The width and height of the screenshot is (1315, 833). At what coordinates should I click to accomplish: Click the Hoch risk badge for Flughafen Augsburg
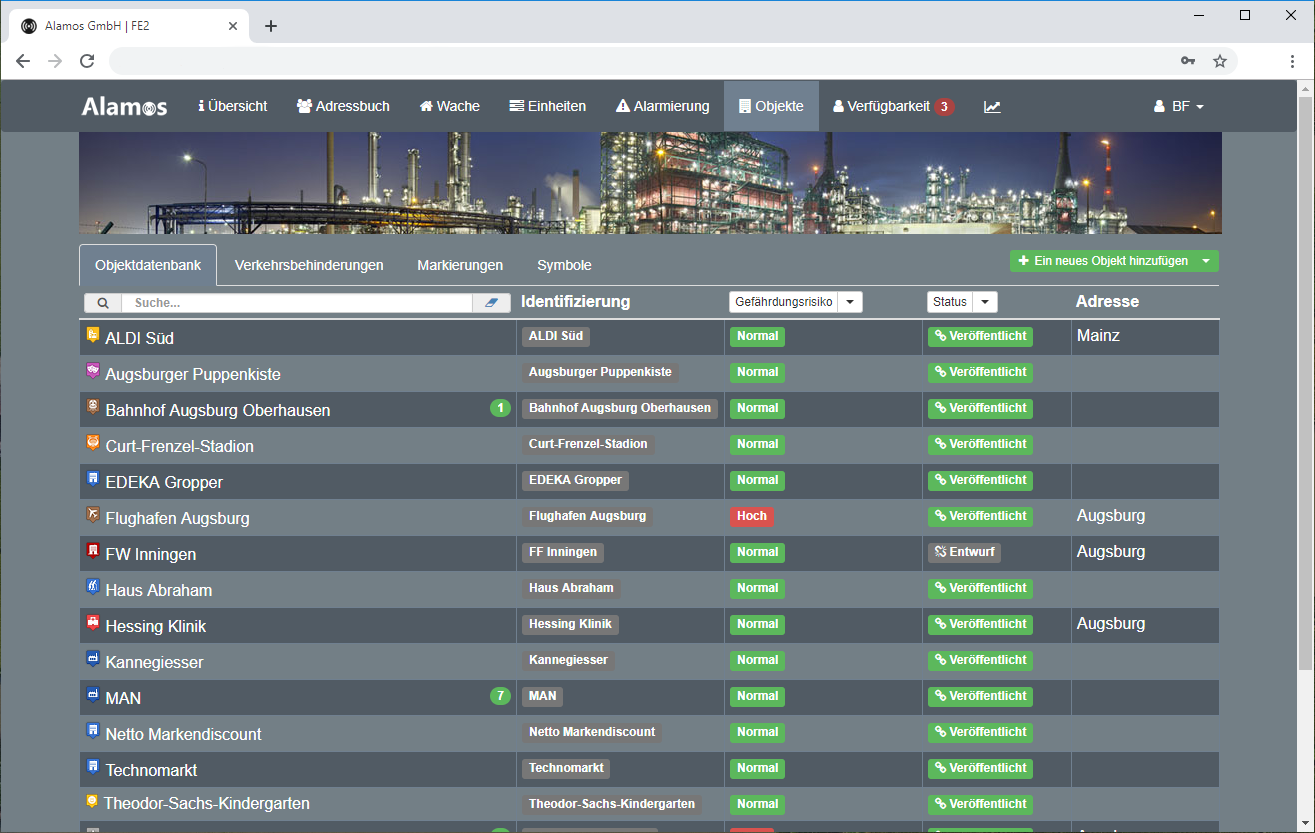point(752,516)
